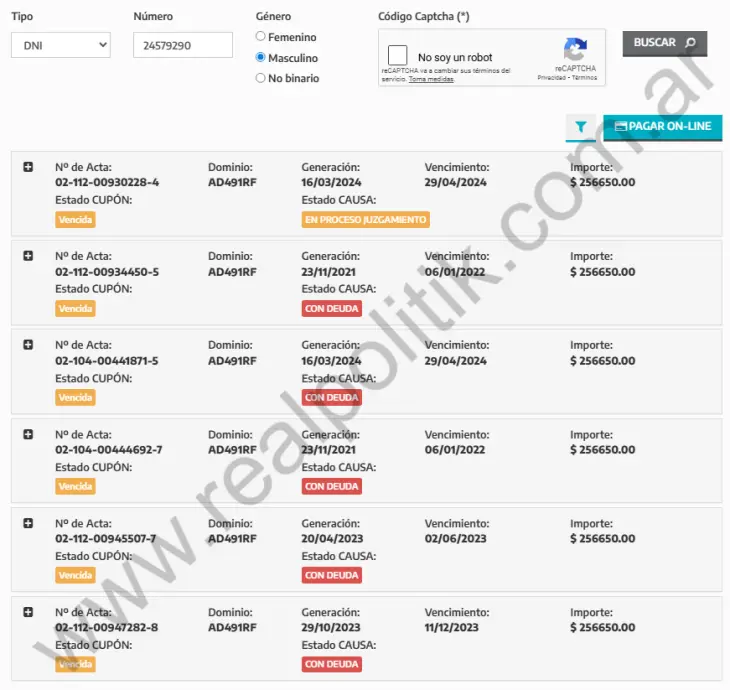The image size is (730, 690).
Task: Check the No soy un robot box
Action: point(398,56)
